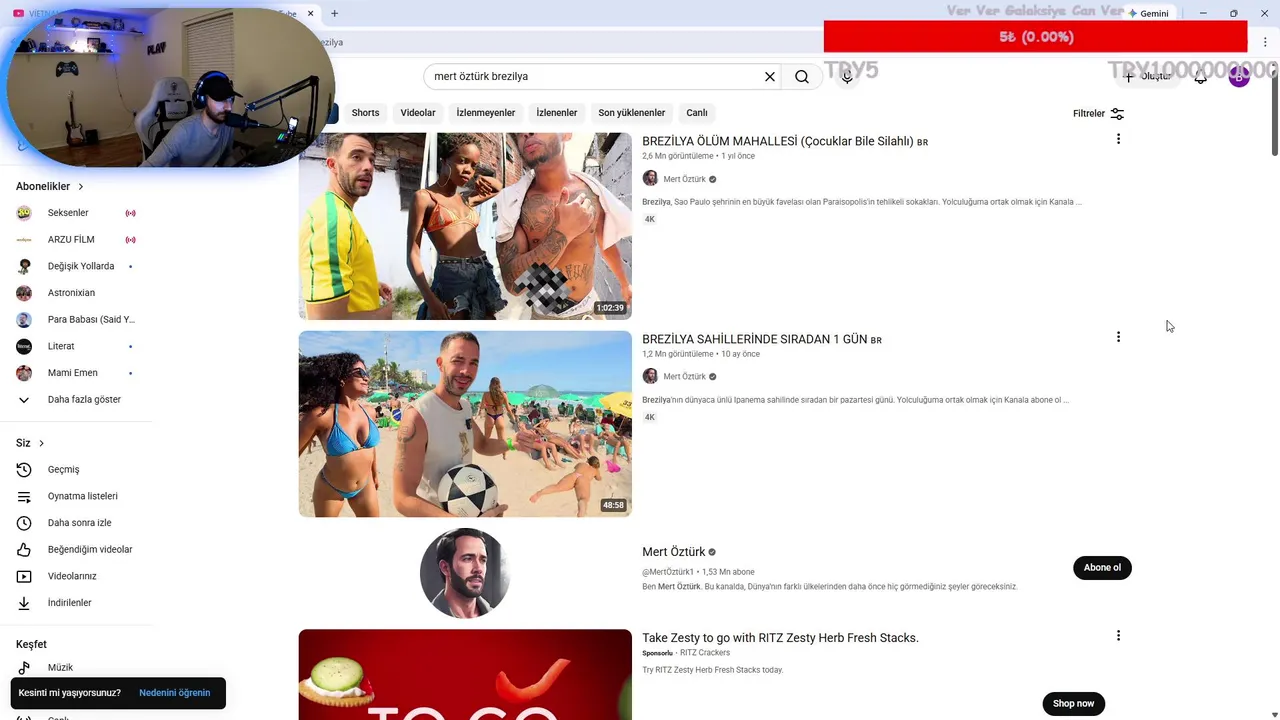Screen dimensions: 1280x720
Task: Click the ÖLÜM MAHALLESİ video thumbnail
Action: [x=465, y=226]
